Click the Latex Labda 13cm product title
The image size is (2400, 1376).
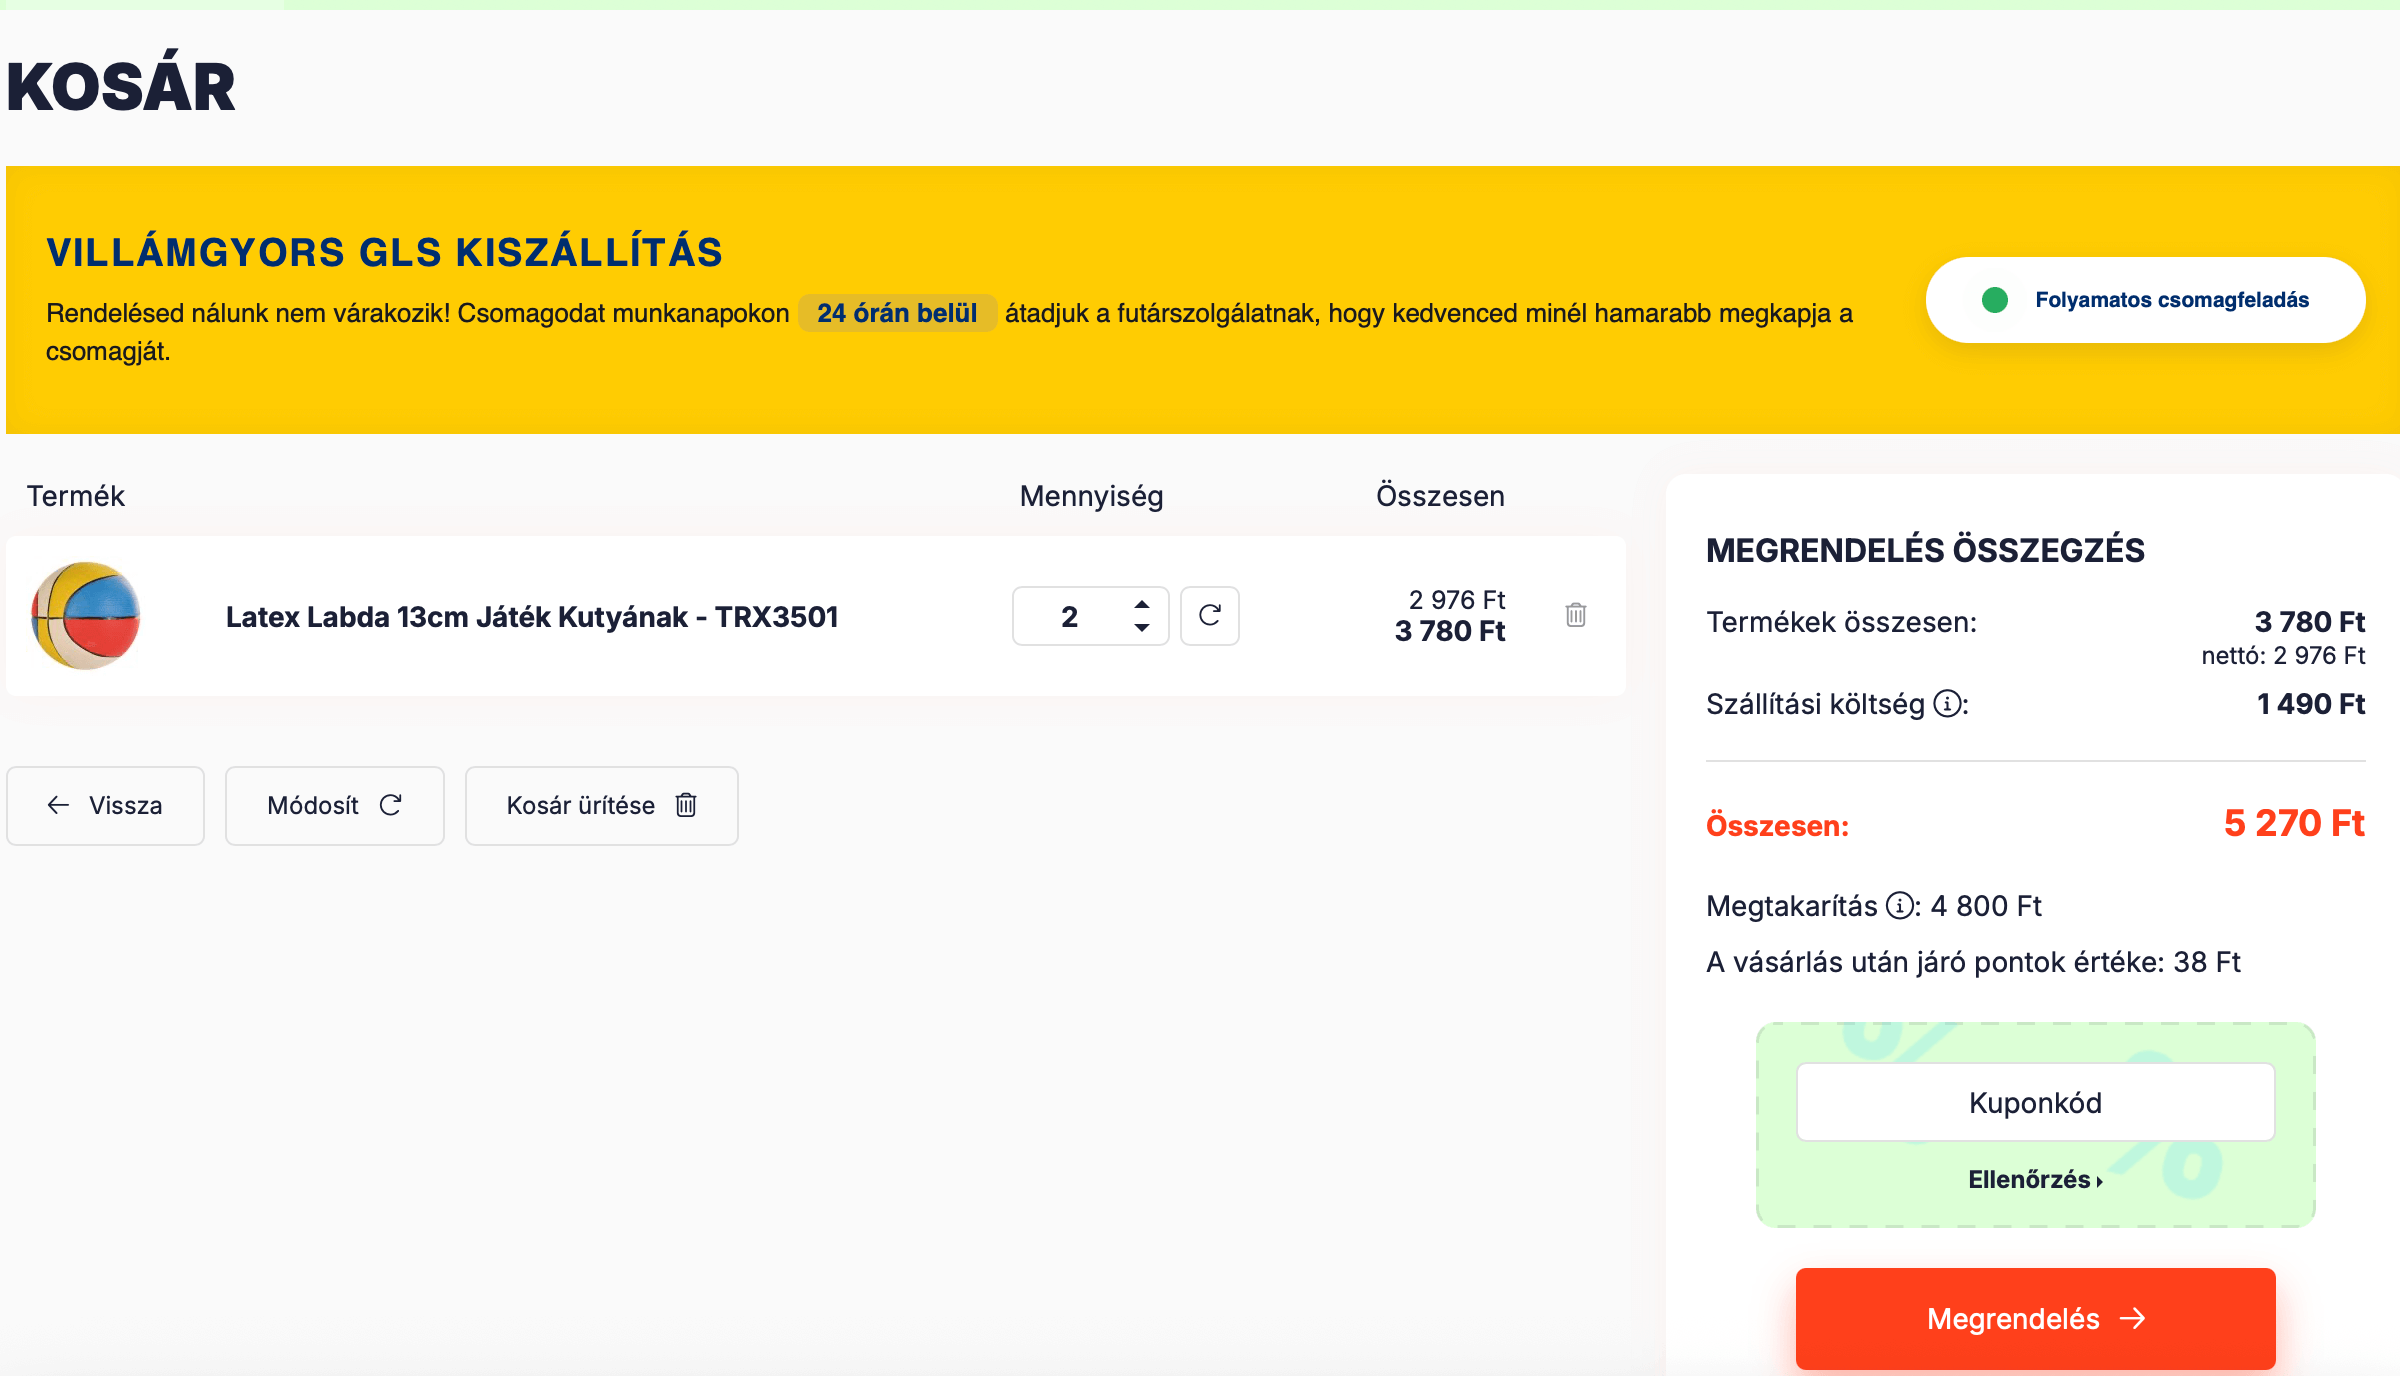pos(531,617)
